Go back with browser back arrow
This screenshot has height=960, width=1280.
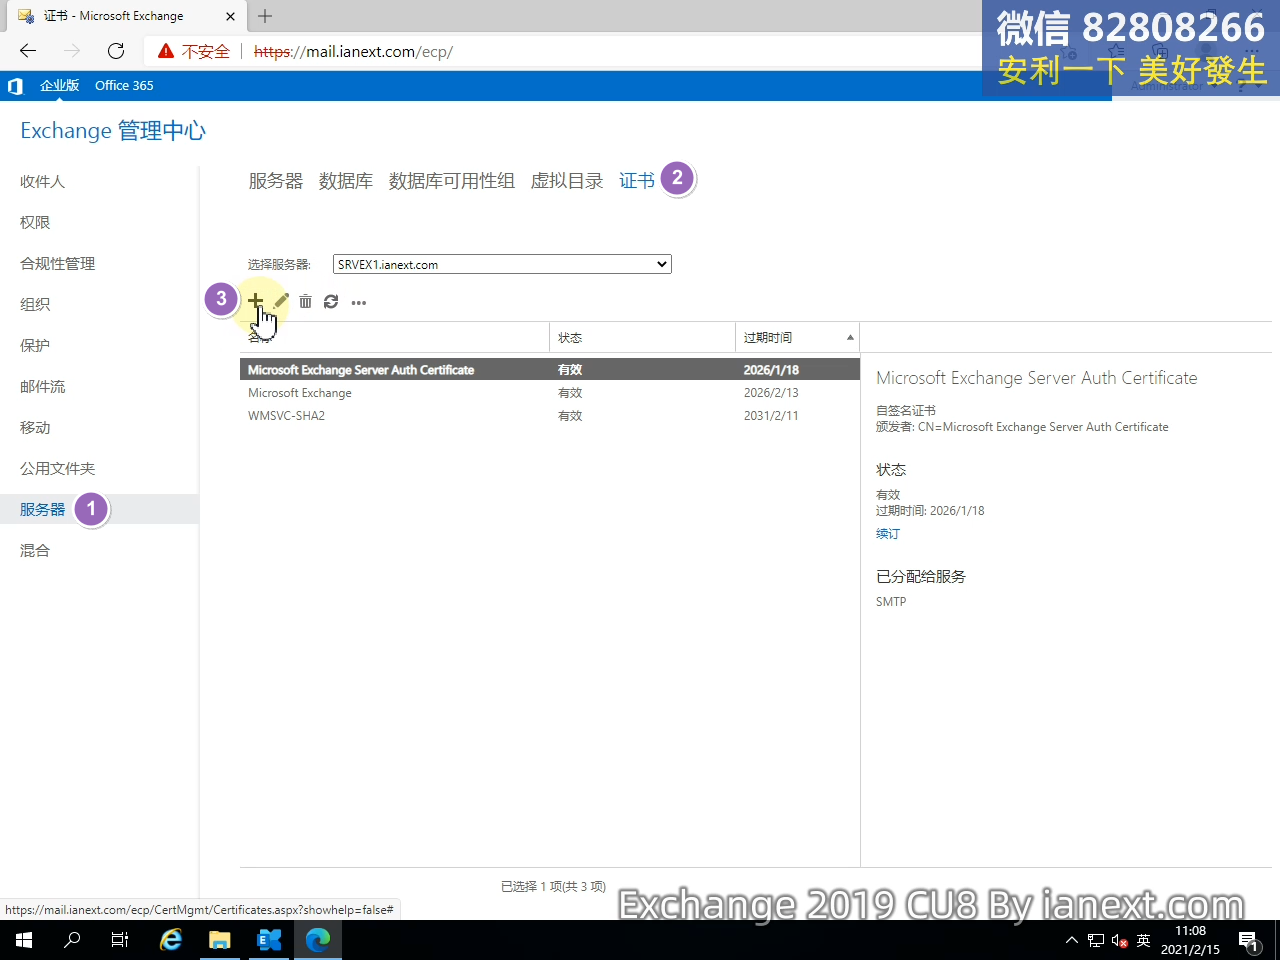(x=28, y=51)
